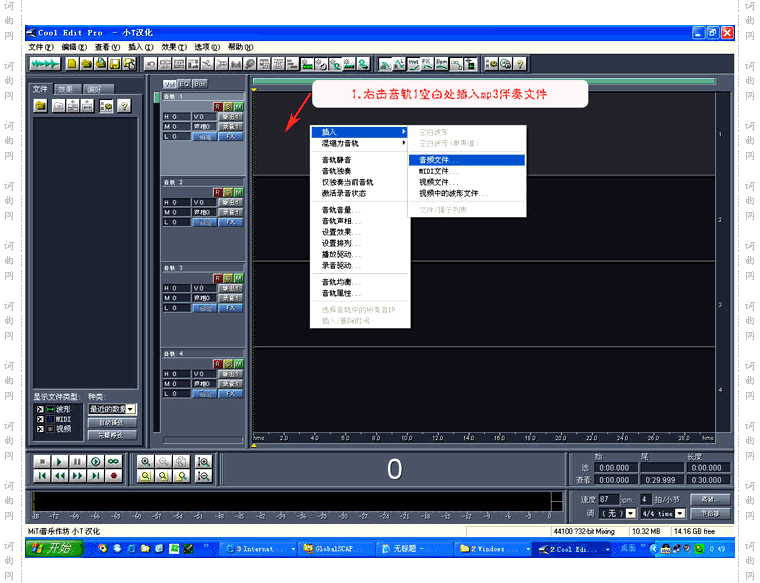Screen dimensions: 760x583
Task: Select 视频文件 in the insert submenu
Action: pos(467,182)
